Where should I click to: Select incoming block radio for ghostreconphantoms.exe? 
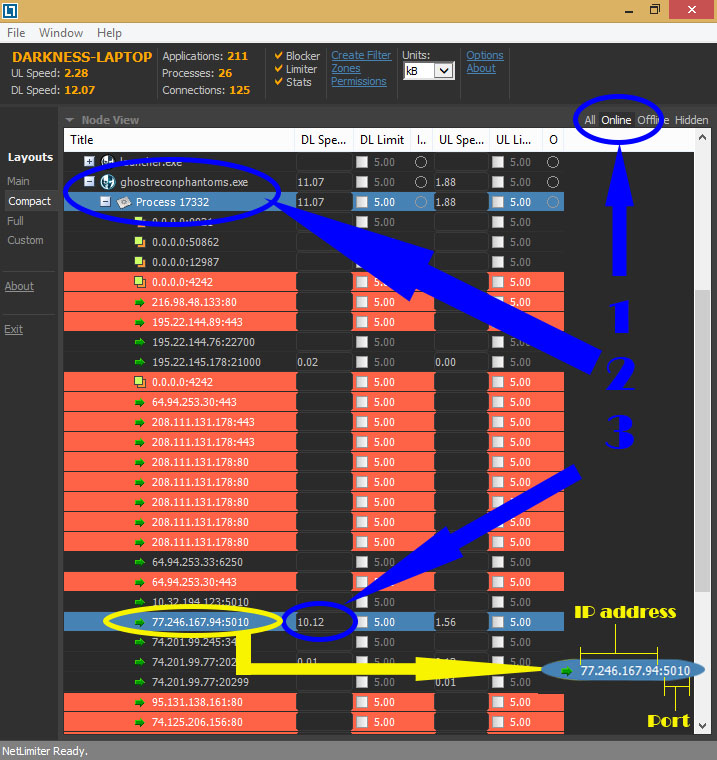[421, 182]
